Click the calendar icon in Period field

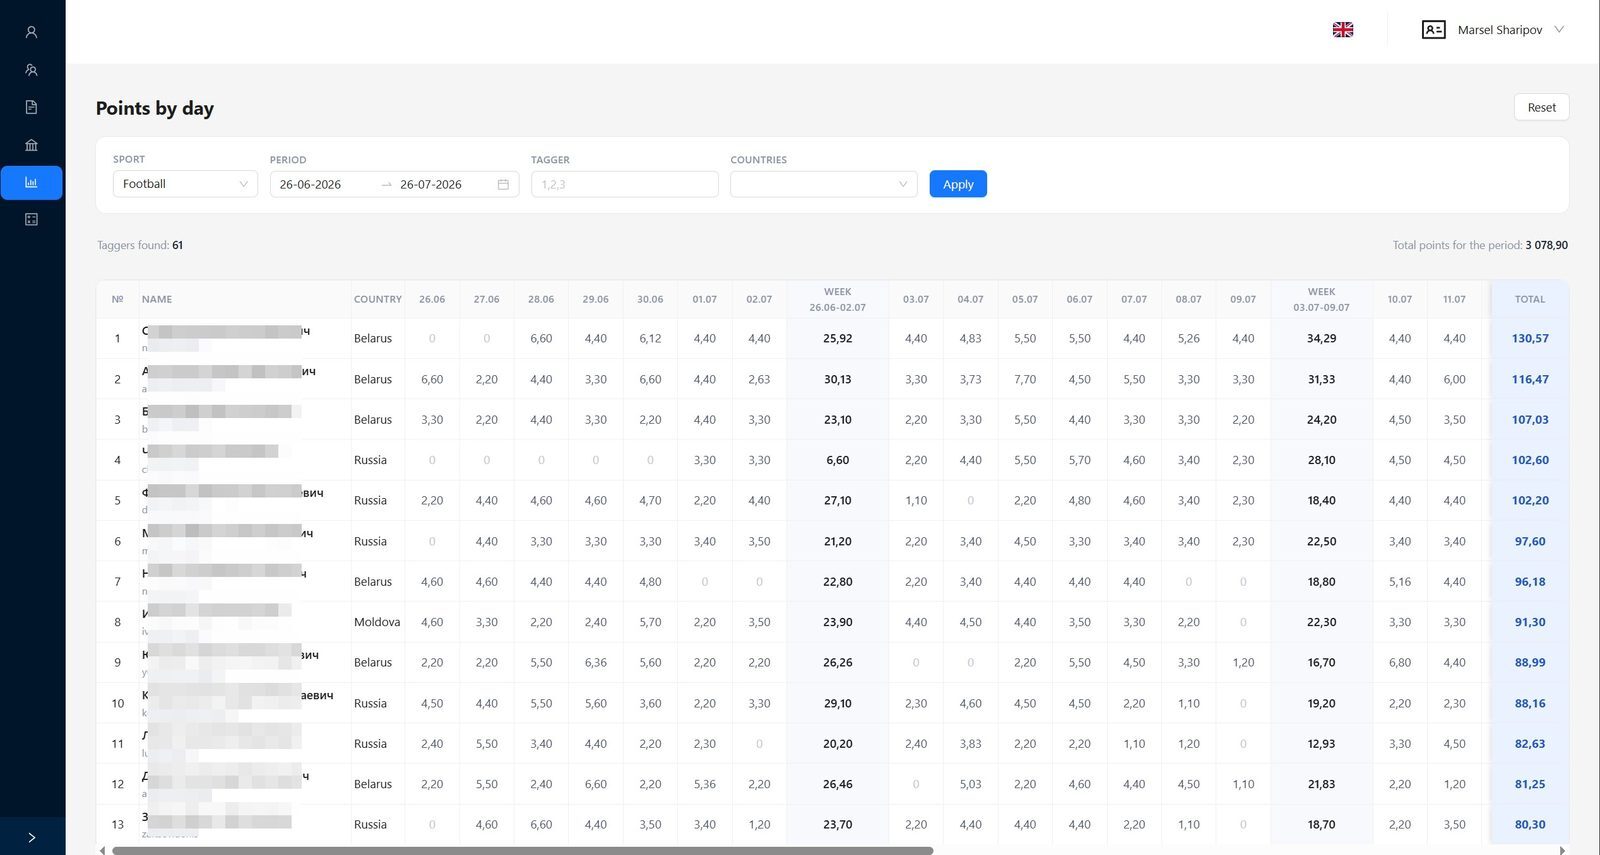(x=503, y=185)
